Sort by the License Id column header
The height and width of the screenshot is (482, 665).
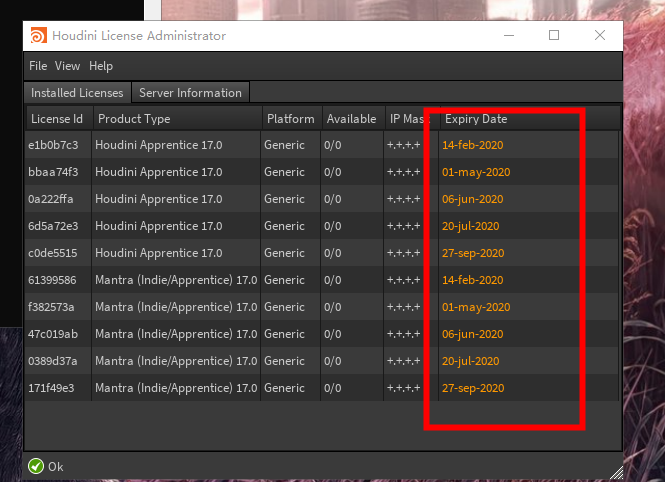click(x=59, y=119)
